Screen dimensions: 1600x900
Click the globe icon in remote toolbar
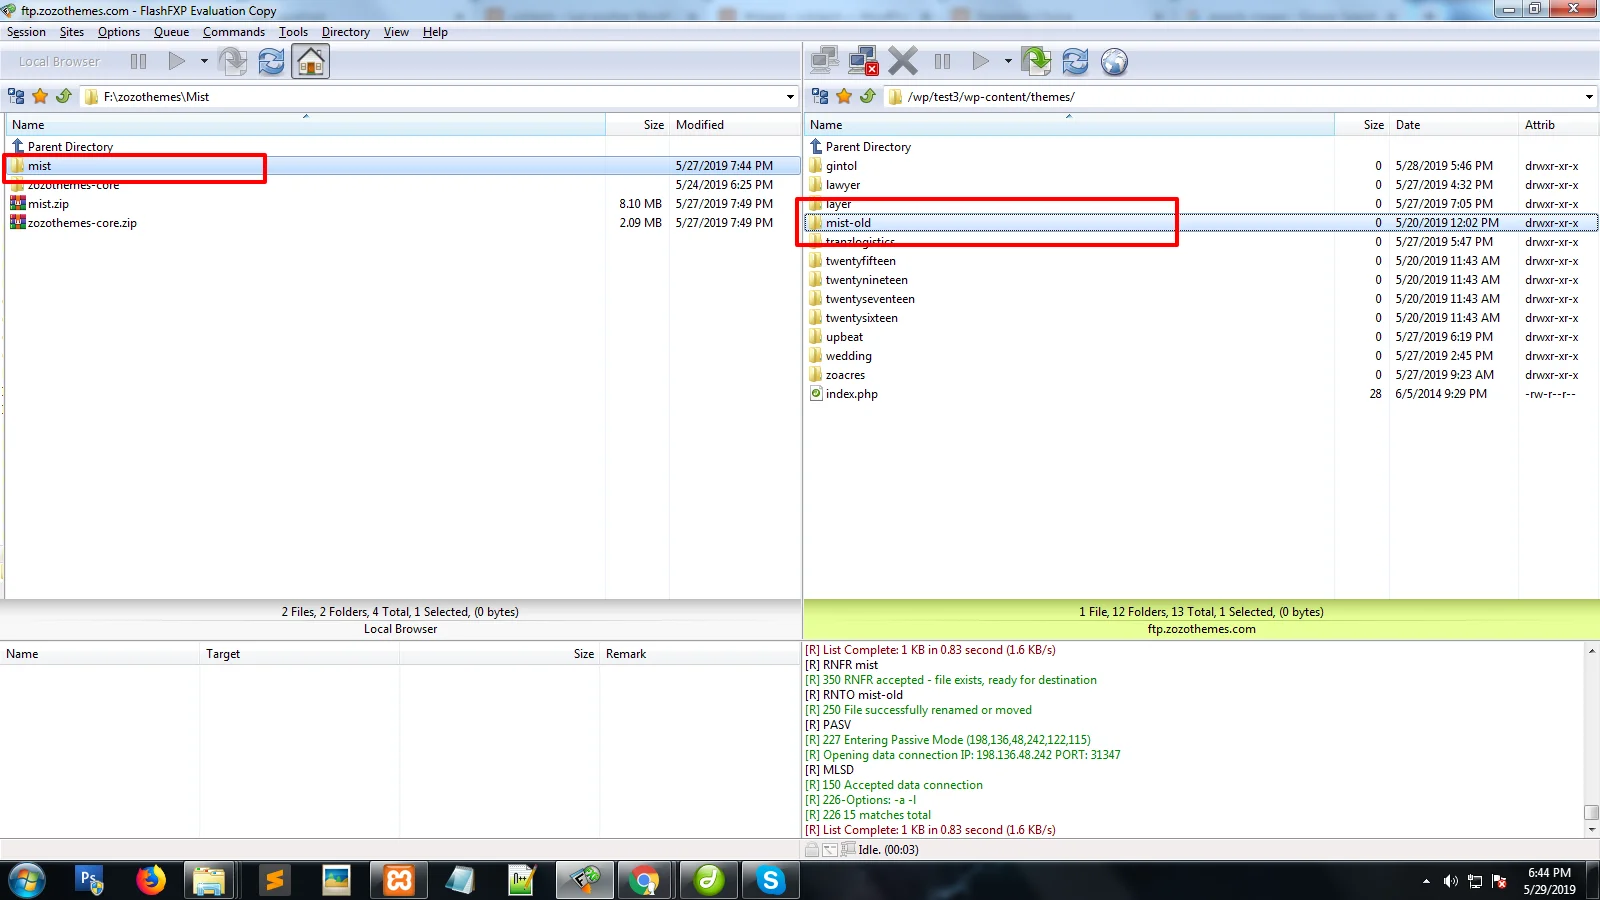[x=1114, y=62]
